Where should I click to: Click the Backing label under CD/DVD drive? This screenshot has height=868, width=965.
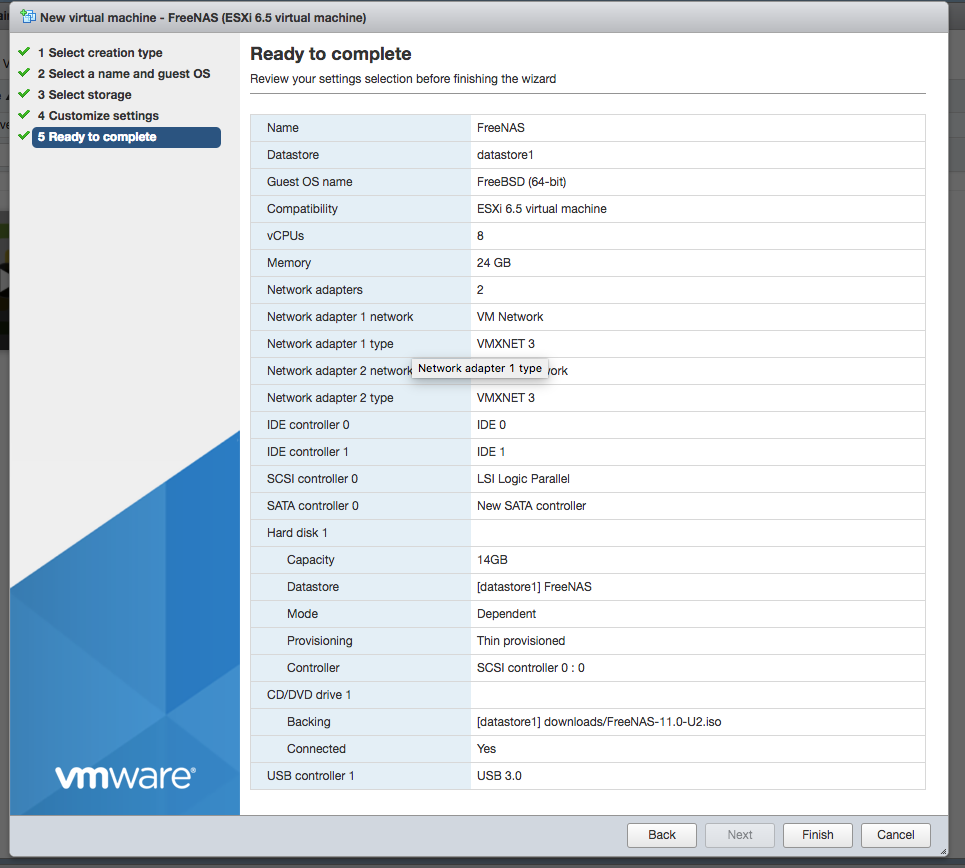click(x=308, y=722)
